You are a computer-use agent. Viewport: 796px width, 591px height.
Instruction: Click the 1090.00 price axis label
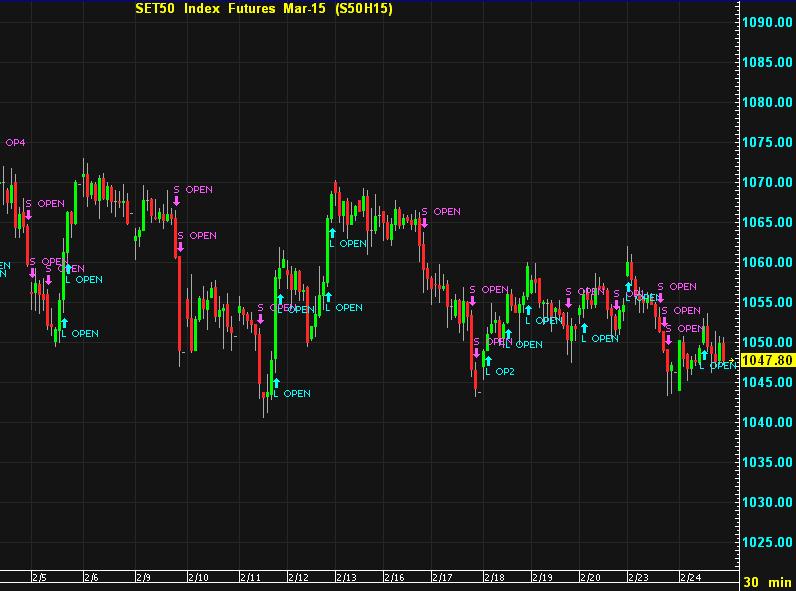[x=768, y=22]
